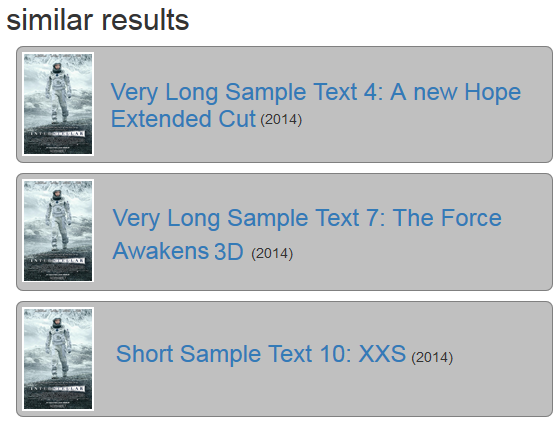This screenshot has width=560, height=428.
Task: Open the Short Sample Text 10: XXS link
Action: point(261,354)
